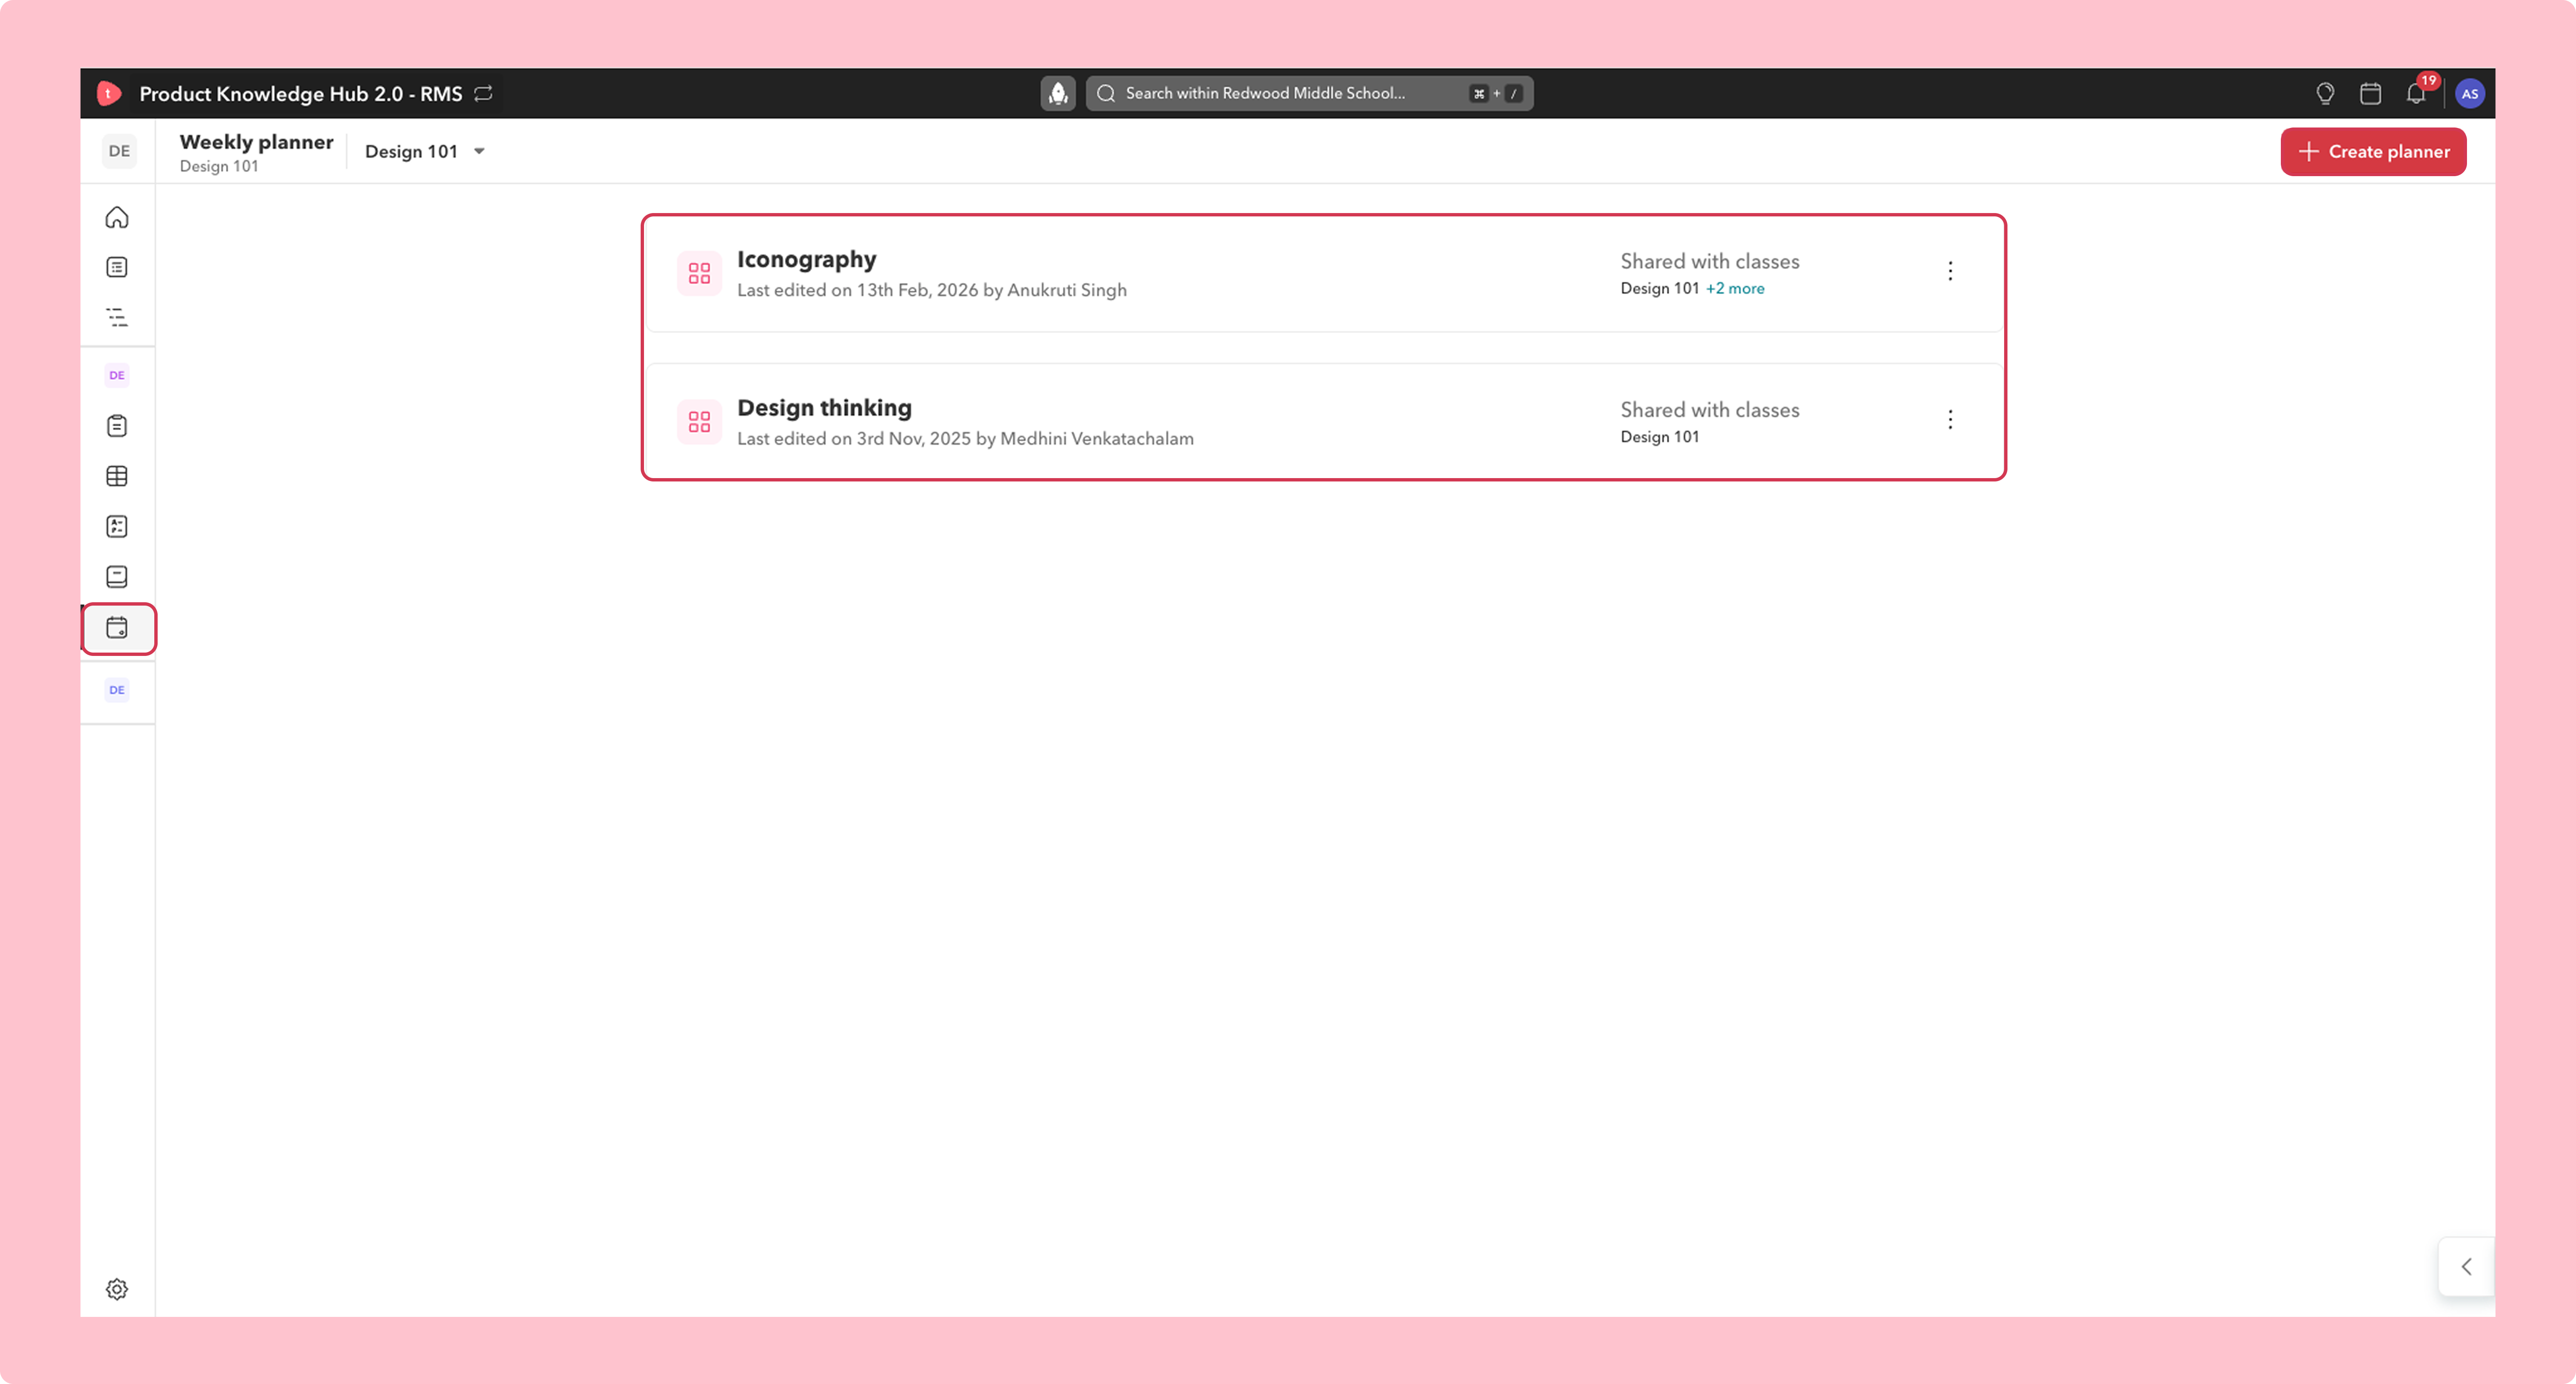
Task: Click 'Shared with classes' on the Design thinking card
Action: pos(1710,410)
